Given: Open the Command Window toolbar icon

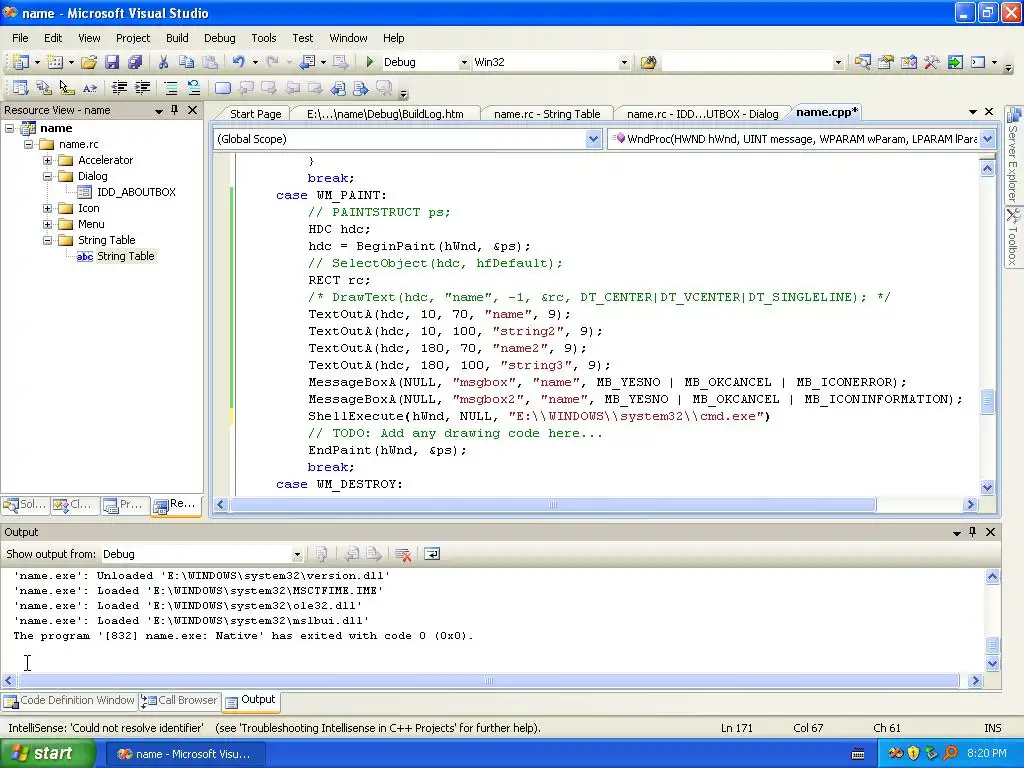Looking at the screenshot, I should [x=978, y=62].
